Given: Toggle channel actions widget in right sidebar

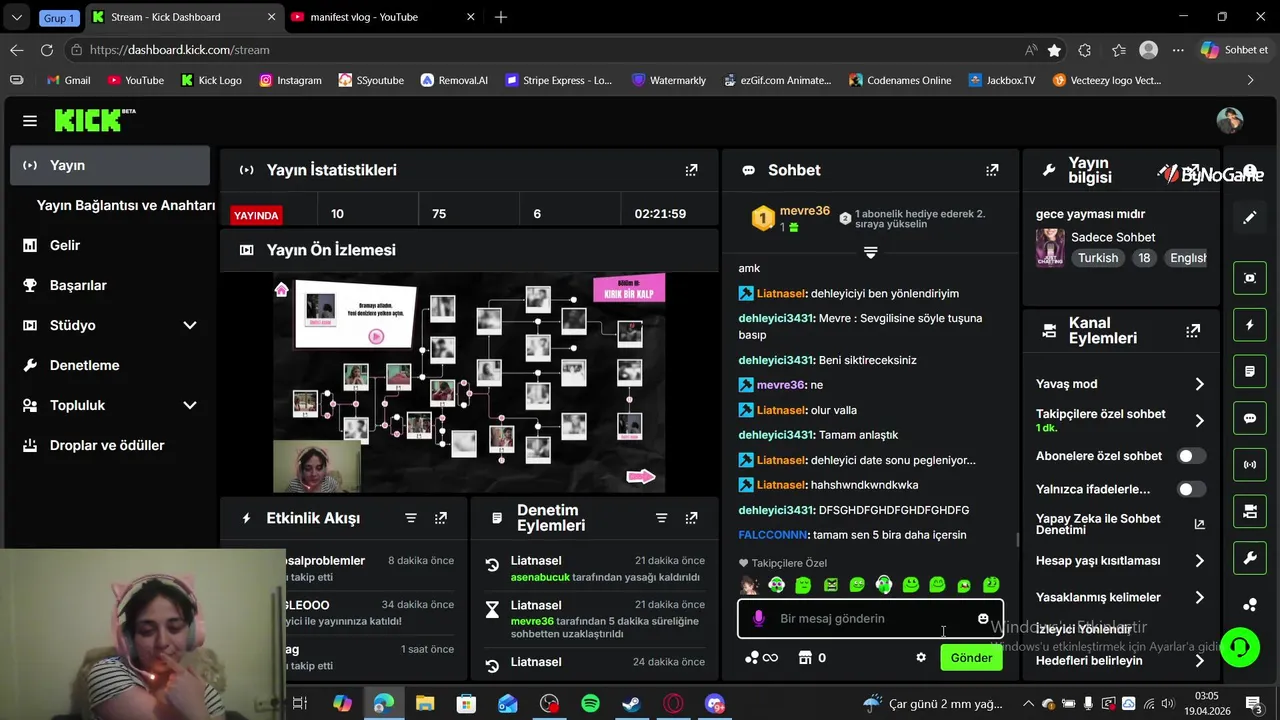Looking at the screenshot, I should (x=1250, y=512).
